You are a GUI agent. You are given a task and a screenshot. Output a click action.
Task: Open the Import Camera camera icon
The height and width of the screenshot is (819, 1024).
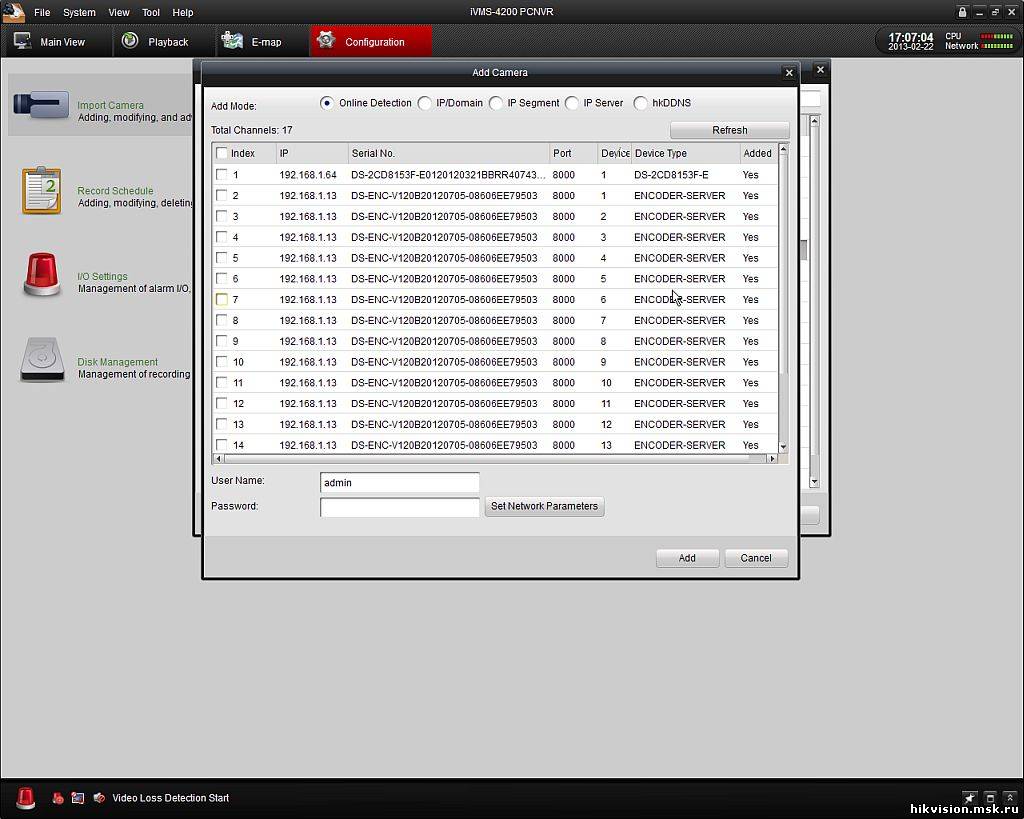pos(41,105)
